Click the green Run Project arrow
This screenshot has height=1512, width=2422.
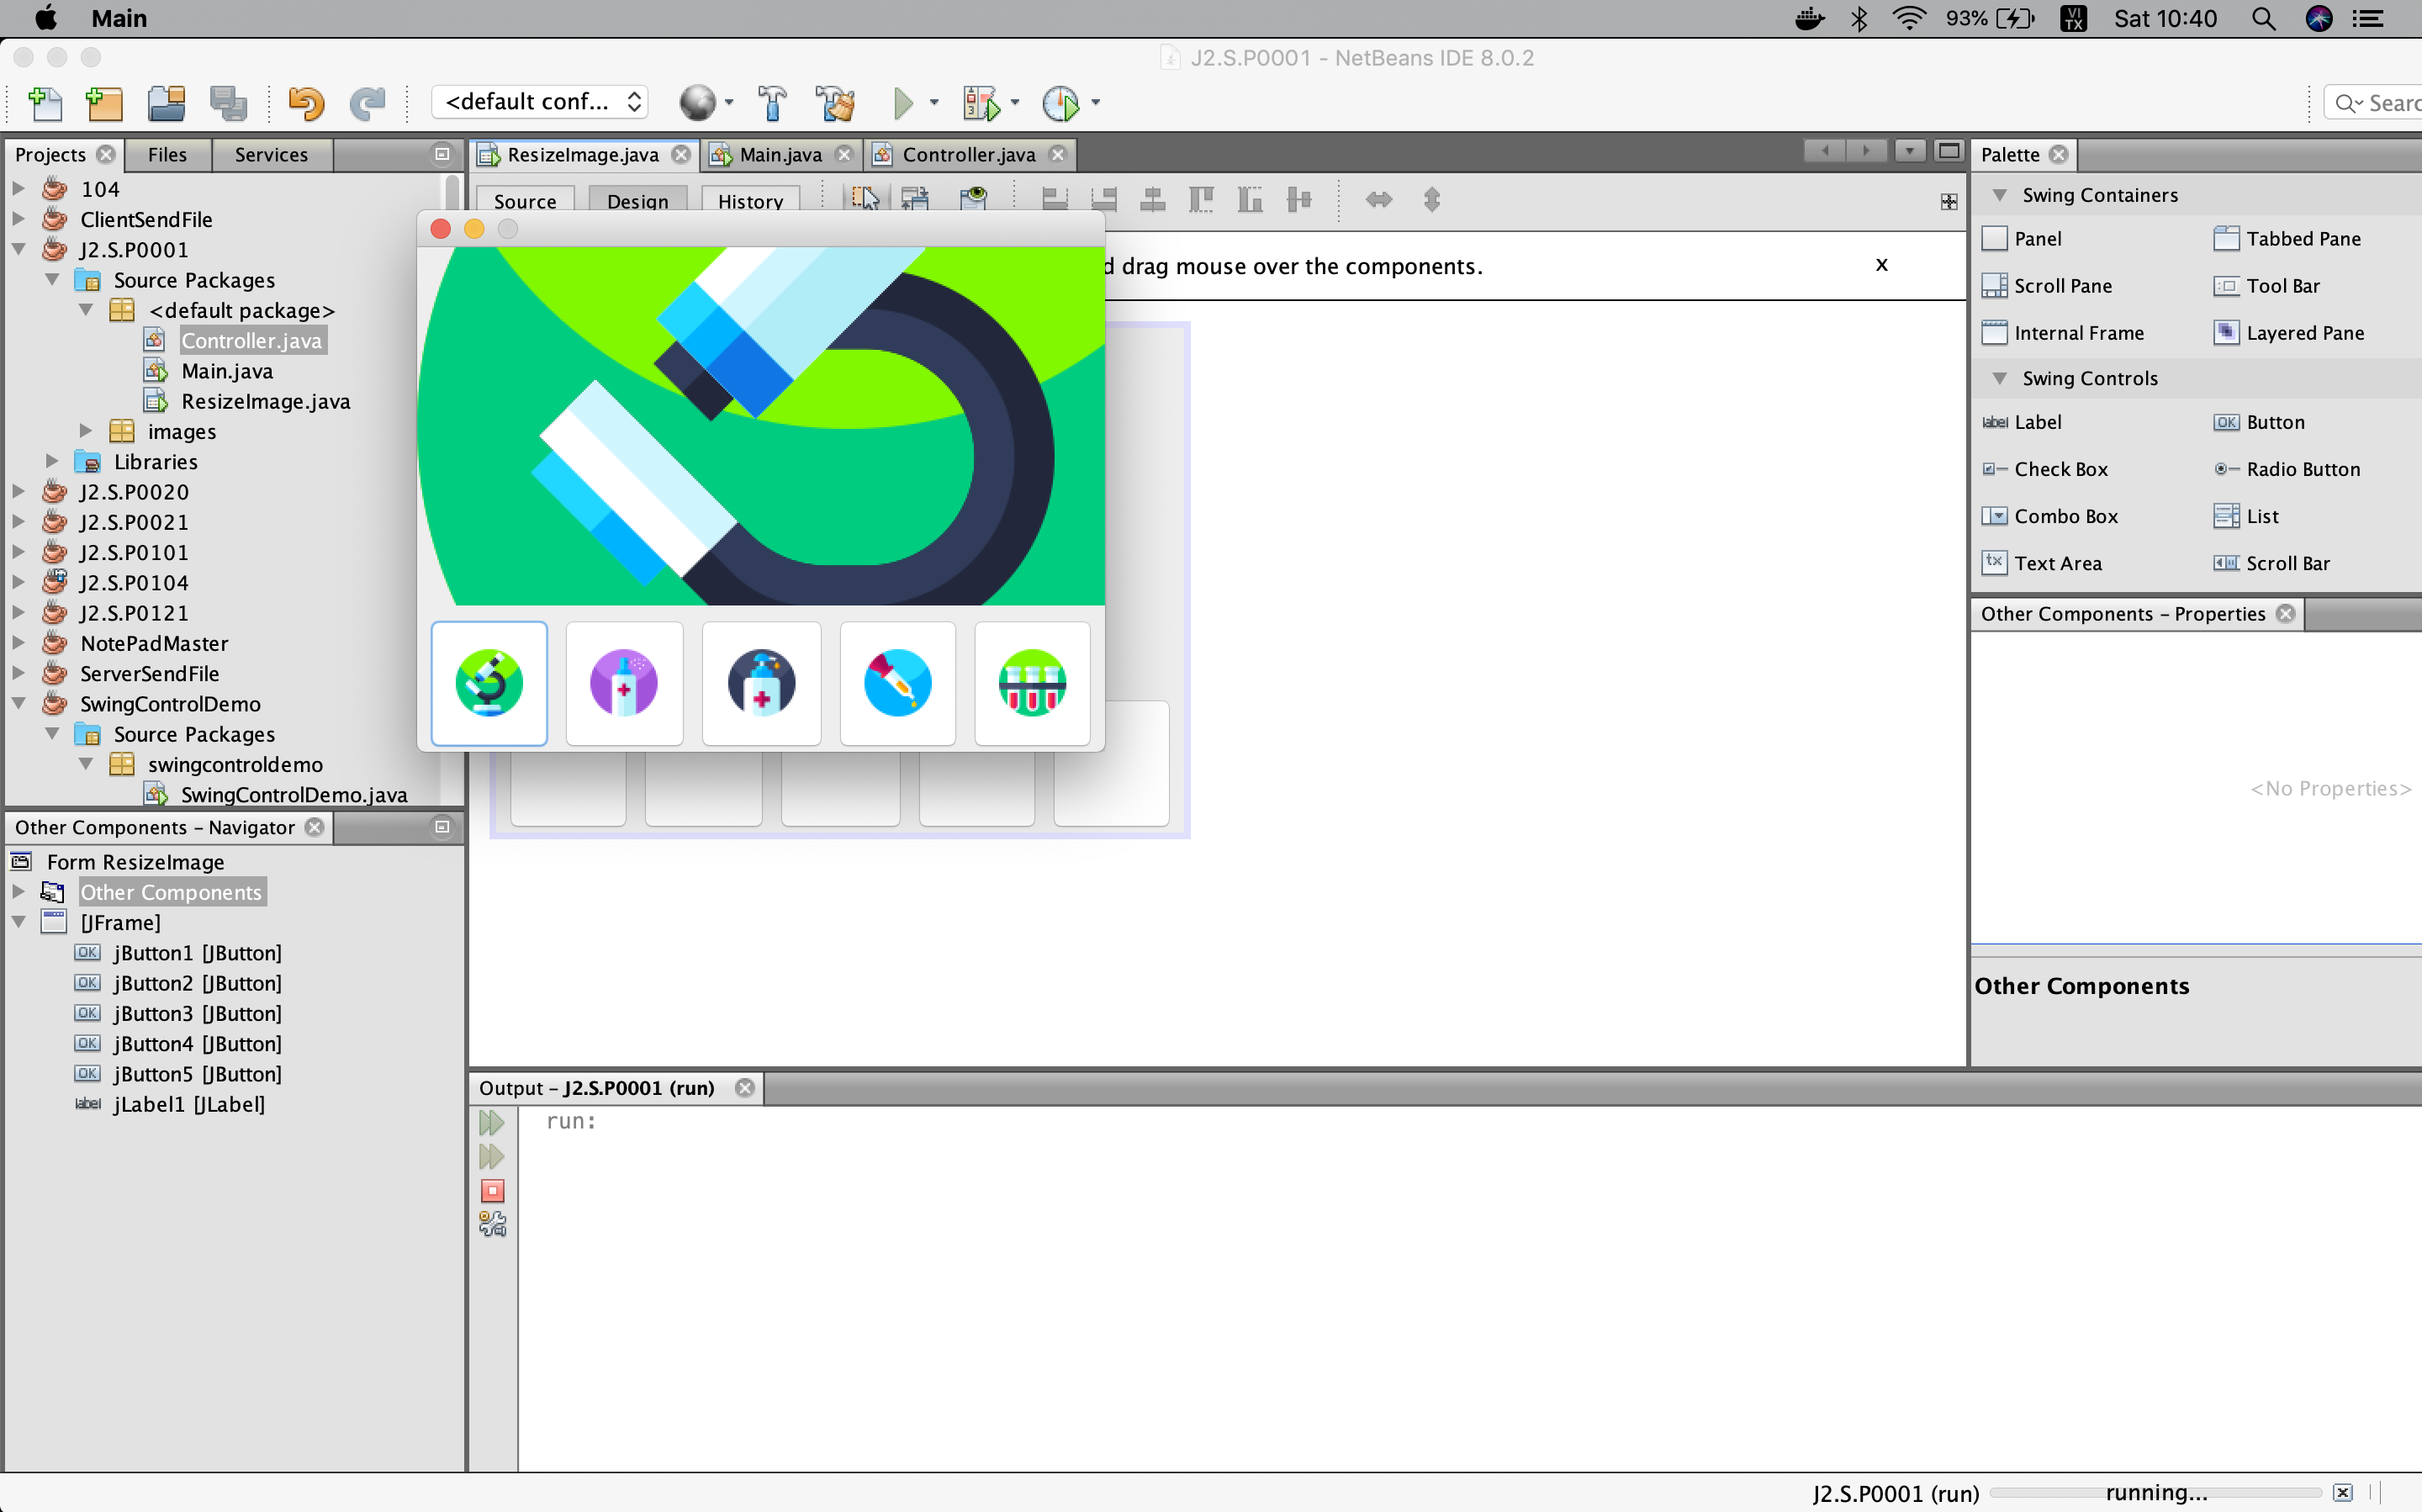tap(903, 103)
